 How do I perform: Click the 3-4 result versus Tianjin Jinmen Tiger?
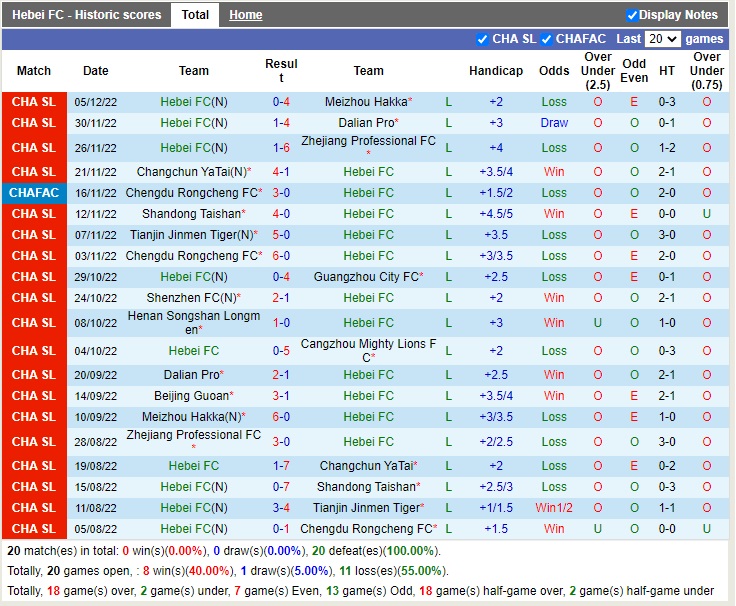pos(281,508)
